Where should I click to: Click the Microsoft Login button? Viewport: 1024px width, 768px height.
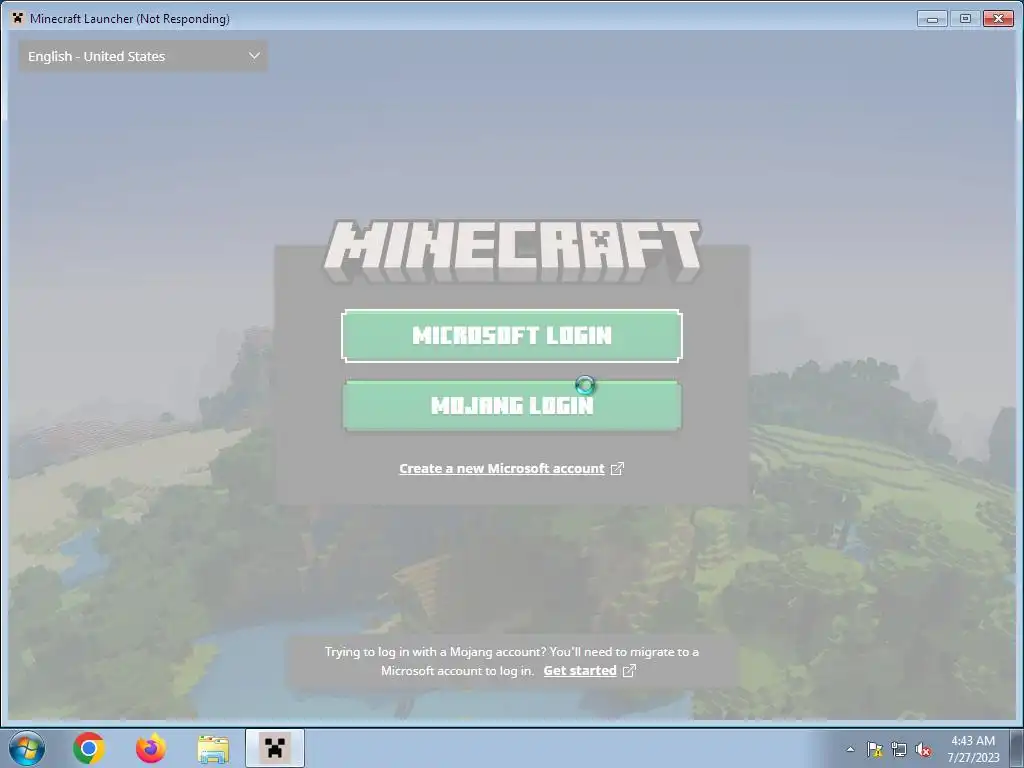point(511,336)
